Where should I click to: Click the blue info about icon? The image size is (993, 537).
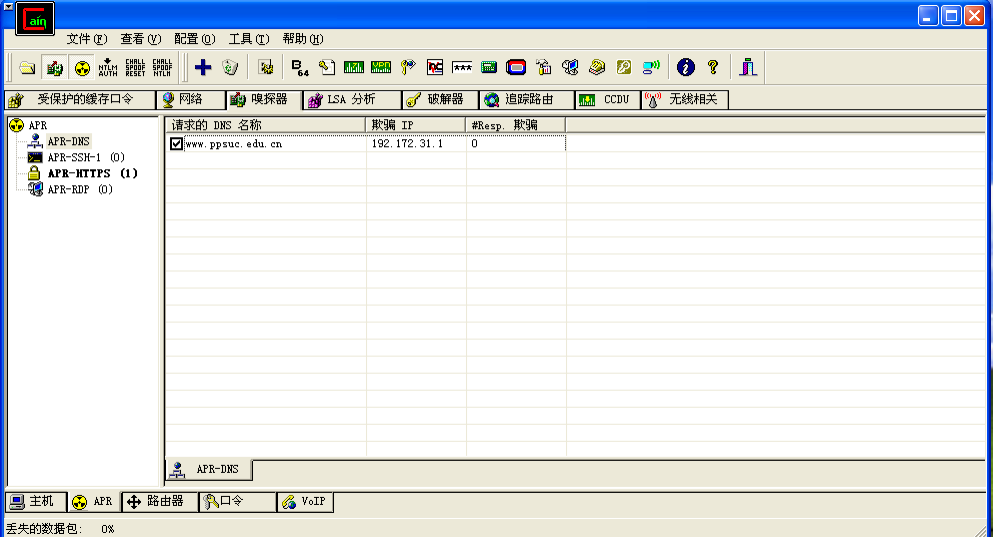click(x=685, y=67)
